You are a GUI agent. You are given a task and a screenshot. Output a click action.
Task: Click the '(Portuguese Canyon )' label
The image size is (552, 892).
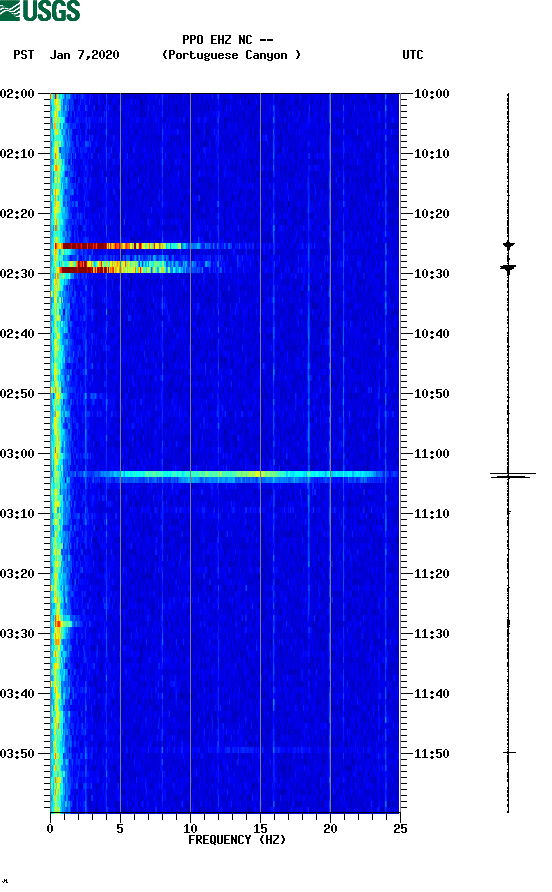(232, 55)
